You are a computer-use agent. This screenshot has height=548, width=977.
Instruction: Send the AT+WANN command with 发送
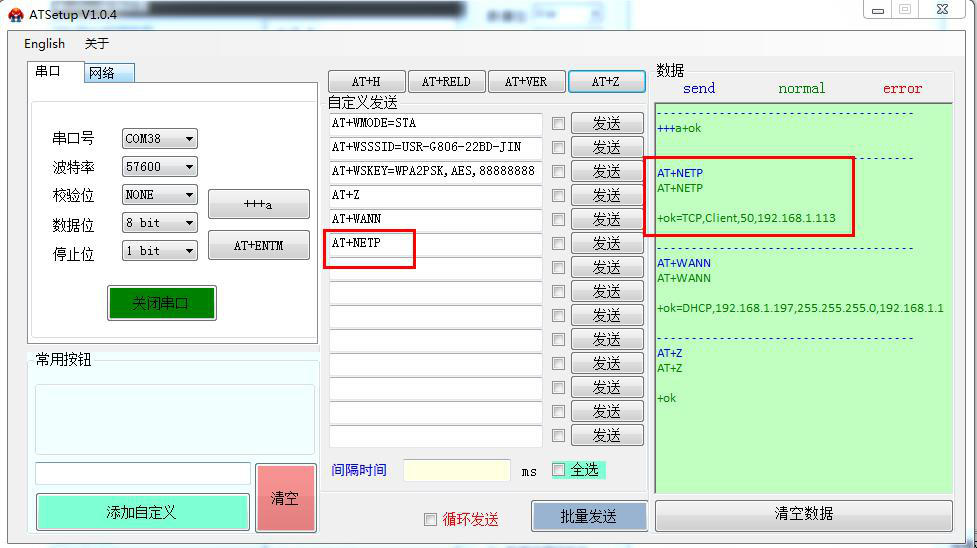607,220
